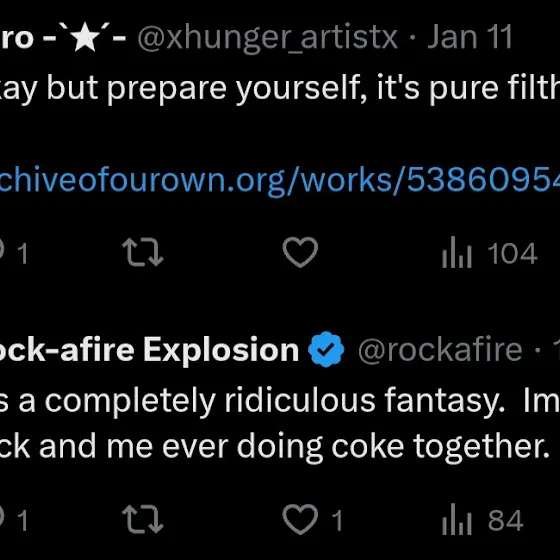
Task: Reply to the Rock-afire Explosion tweet
Action: tap(12, 520)
